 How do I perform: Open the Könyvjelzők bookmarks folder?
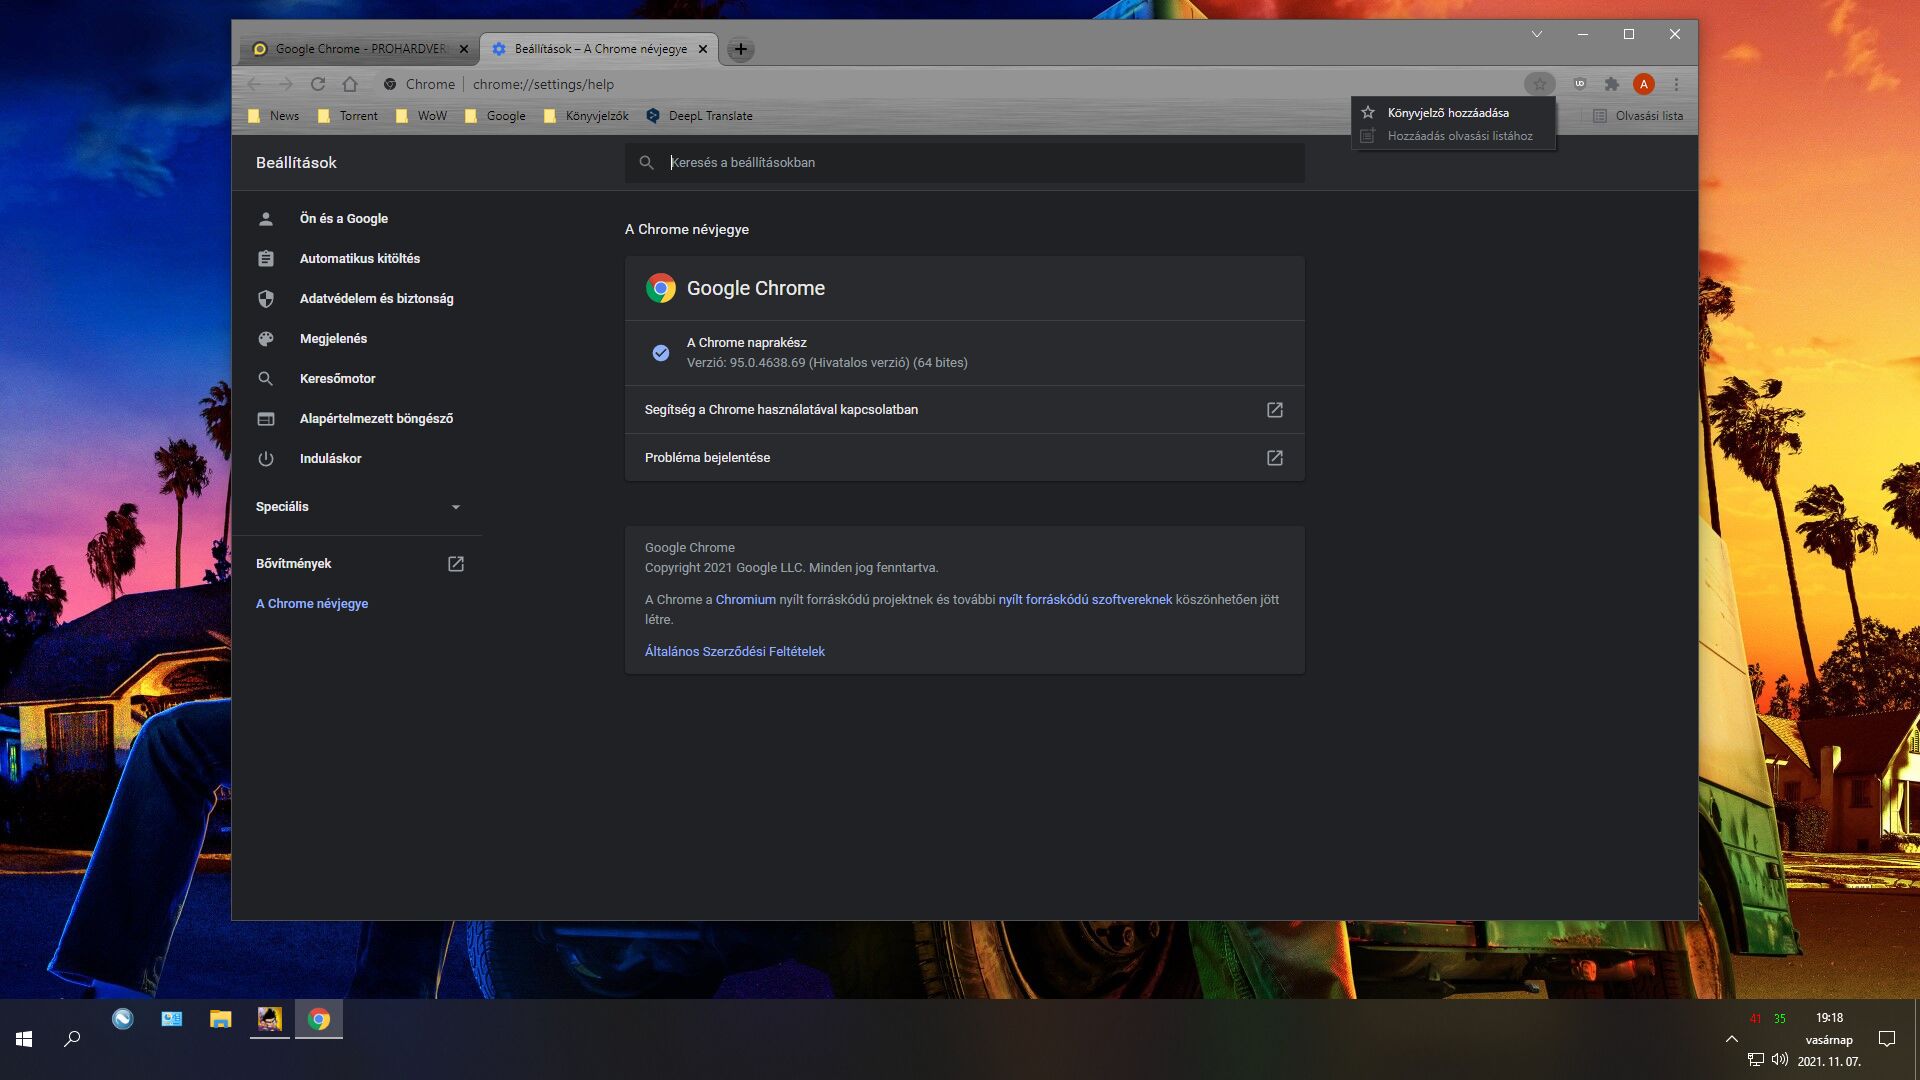click(x=587, y=116)
